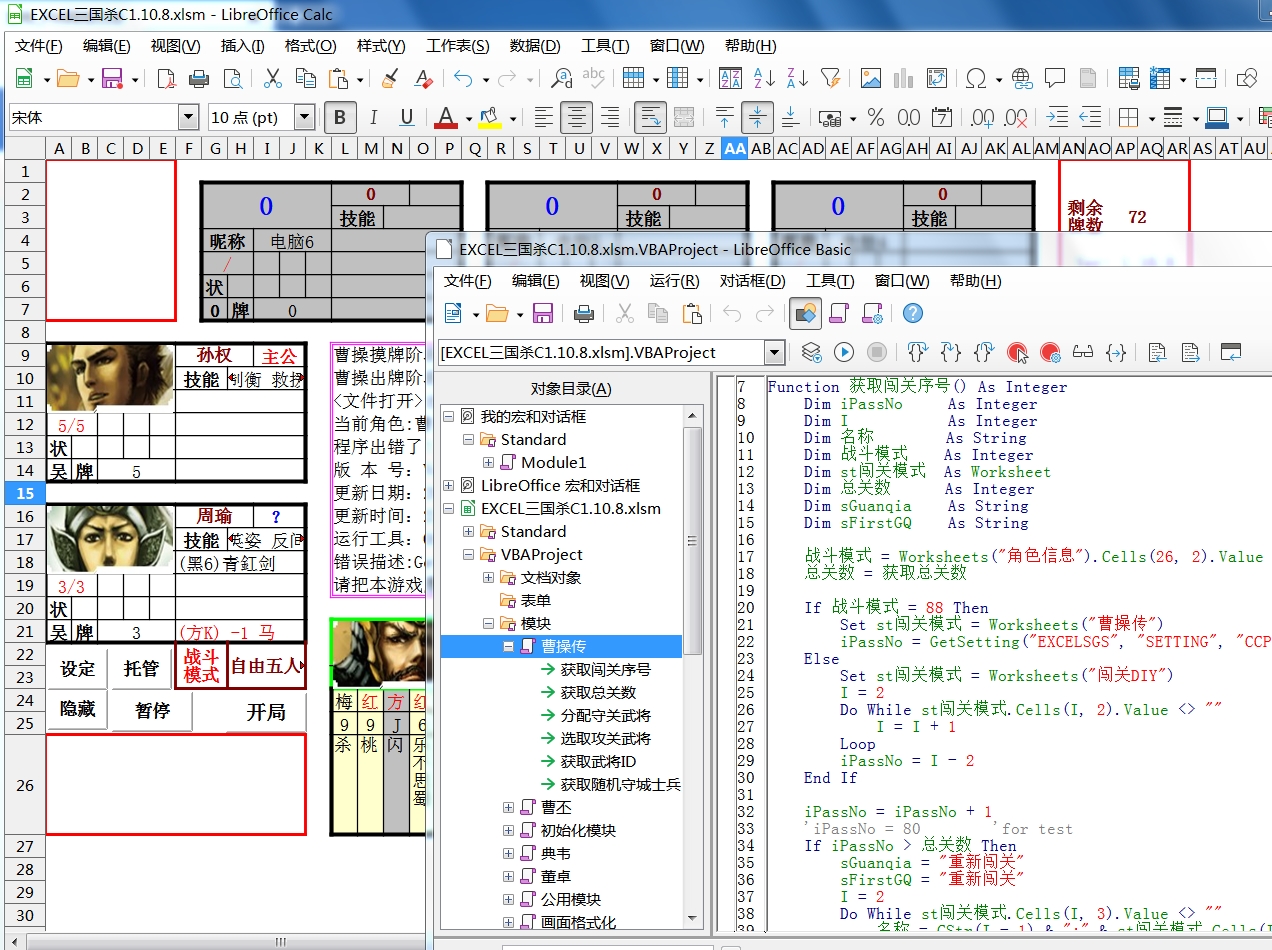Select column header AA in Calc
The height and width of the screenshot is (950, 1272).
pyautogui.click(x=735, y=148)
